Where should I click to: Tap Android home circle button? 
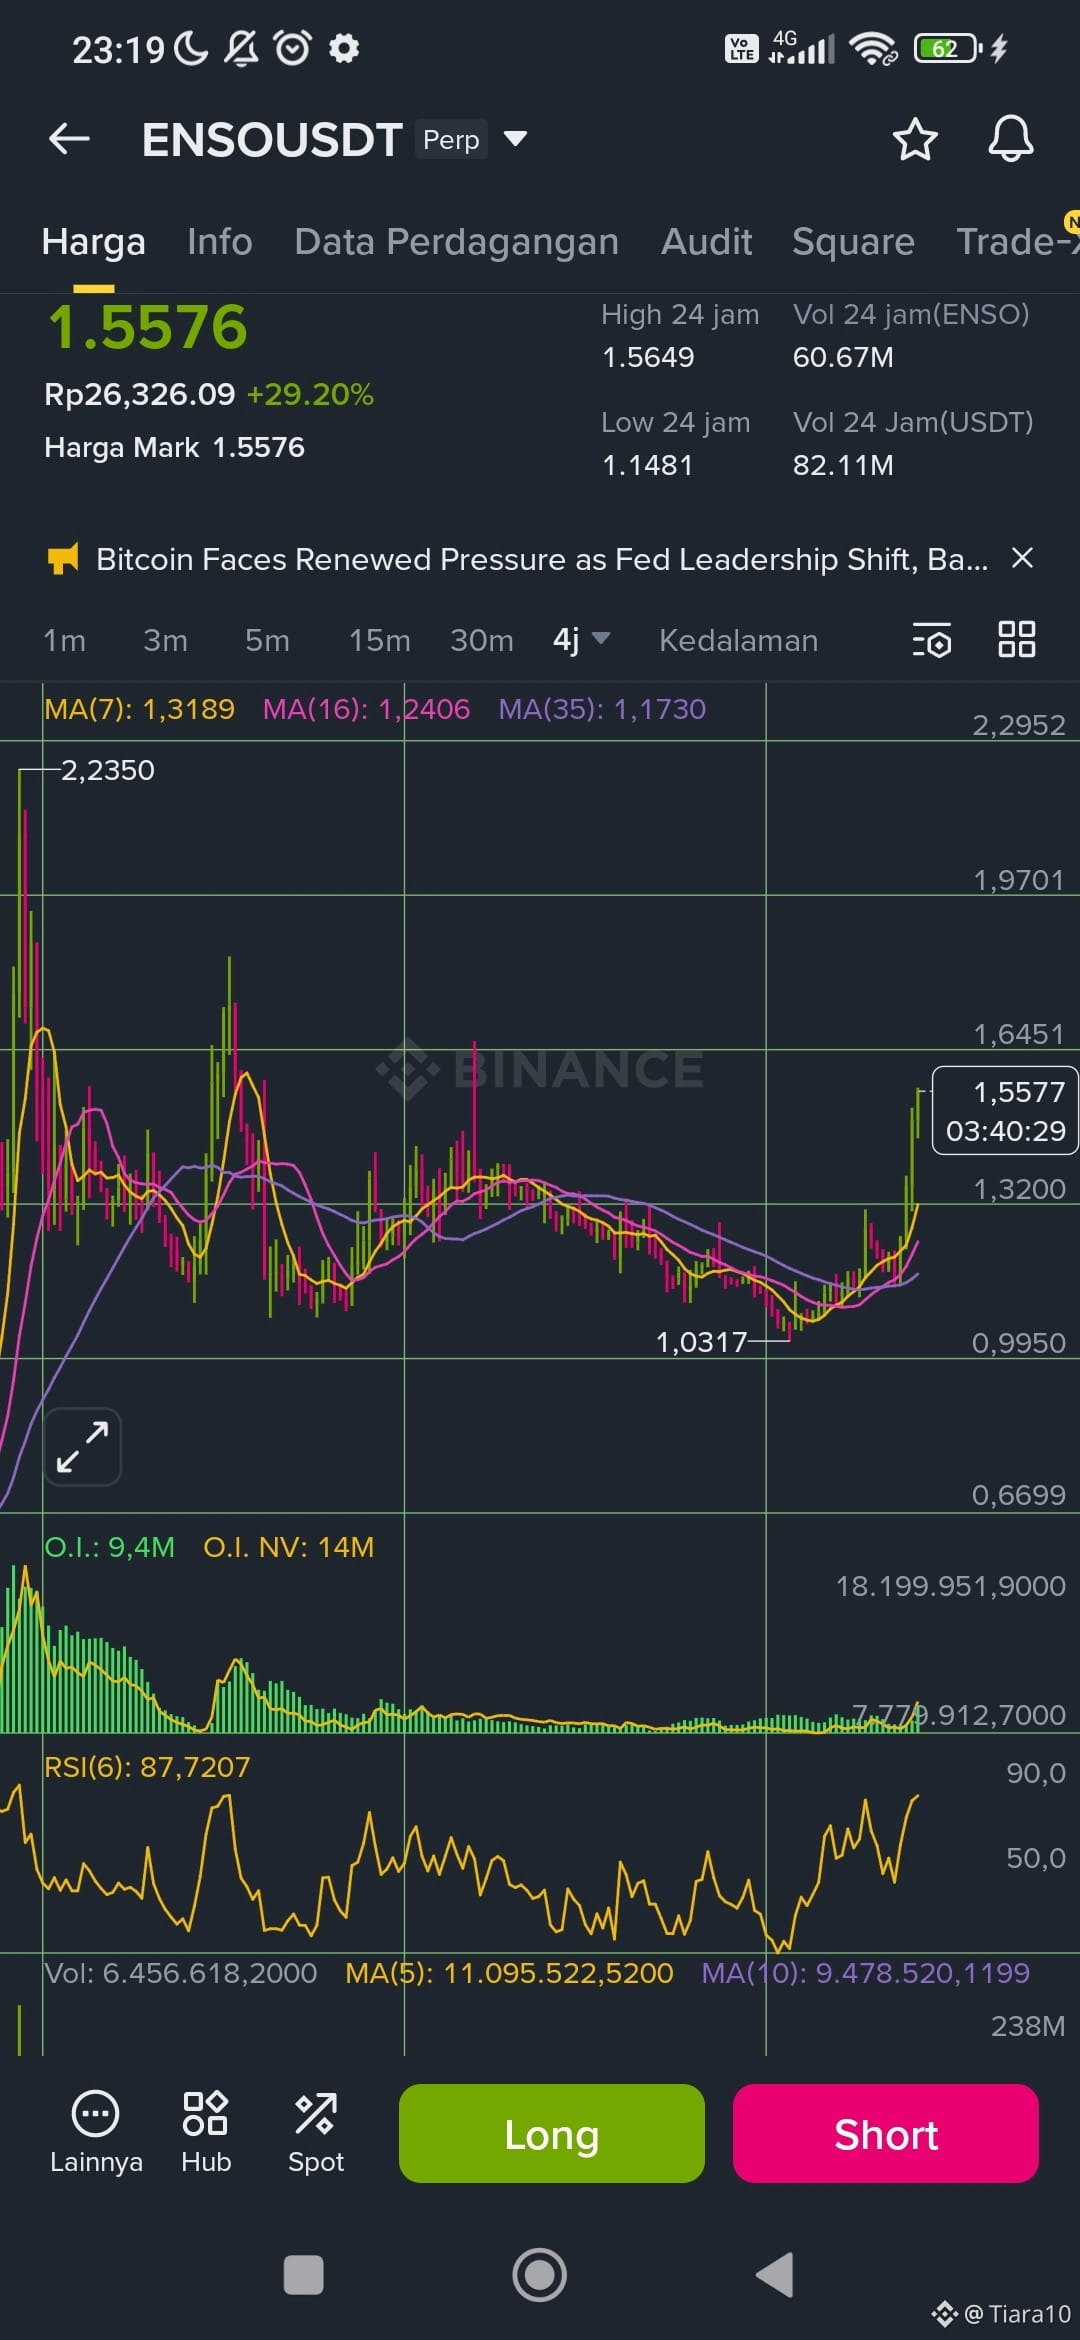pos(540,2274)
